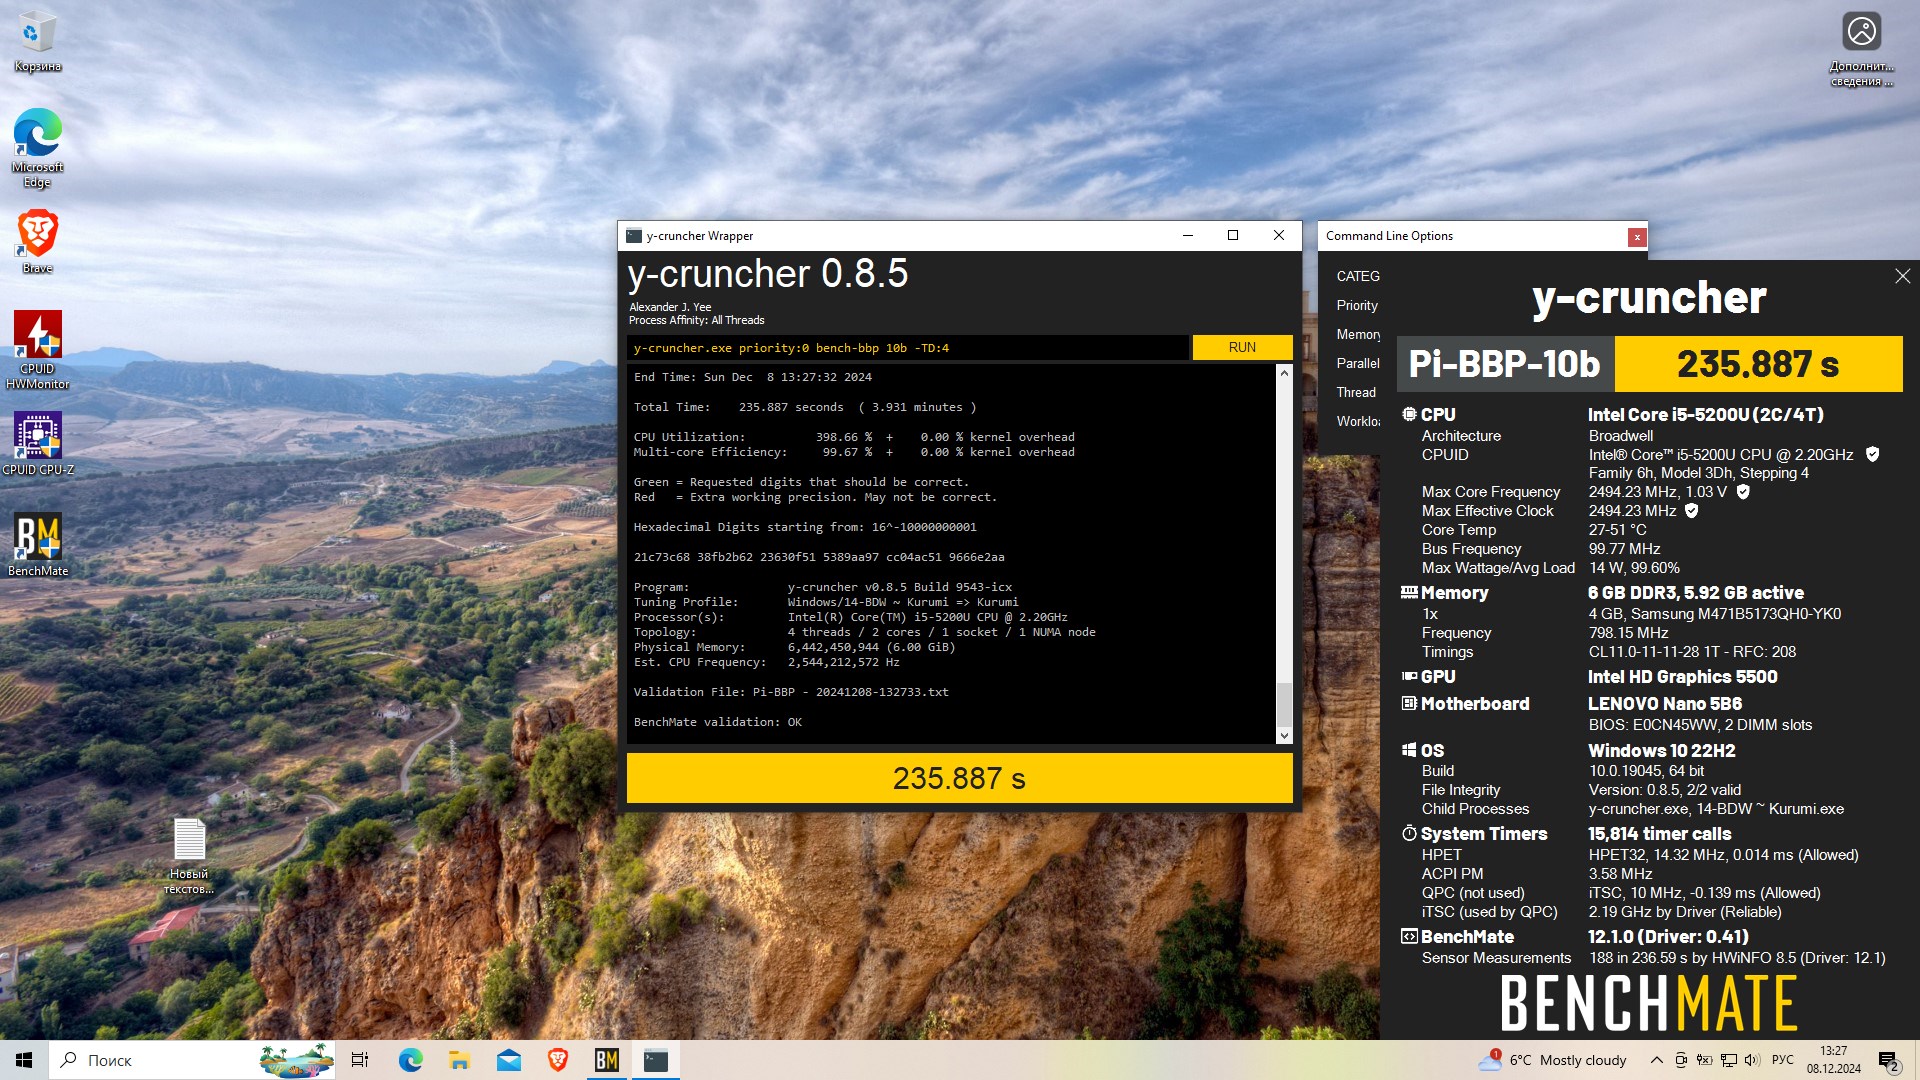Close the BenchMate result overlay with X
Viewport: 1920px width, 1080px height.
(1902, 276)
